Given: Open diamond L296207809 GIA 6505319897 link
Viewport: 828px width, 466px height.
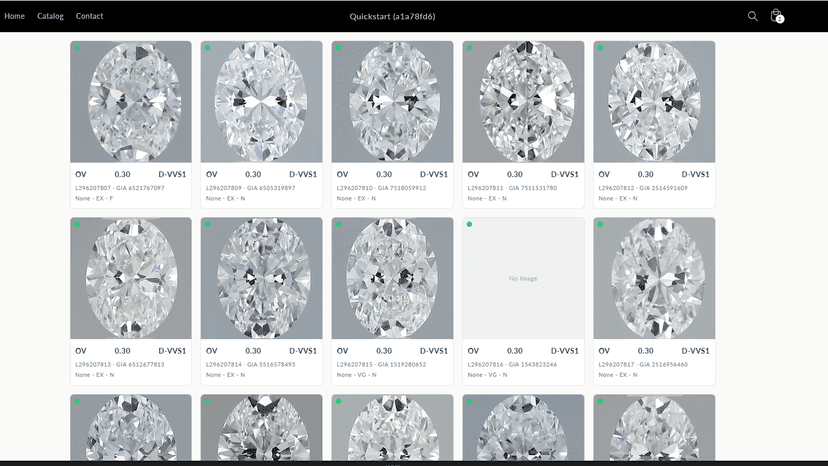Looking at the screenshot, I should pos(251,188).
